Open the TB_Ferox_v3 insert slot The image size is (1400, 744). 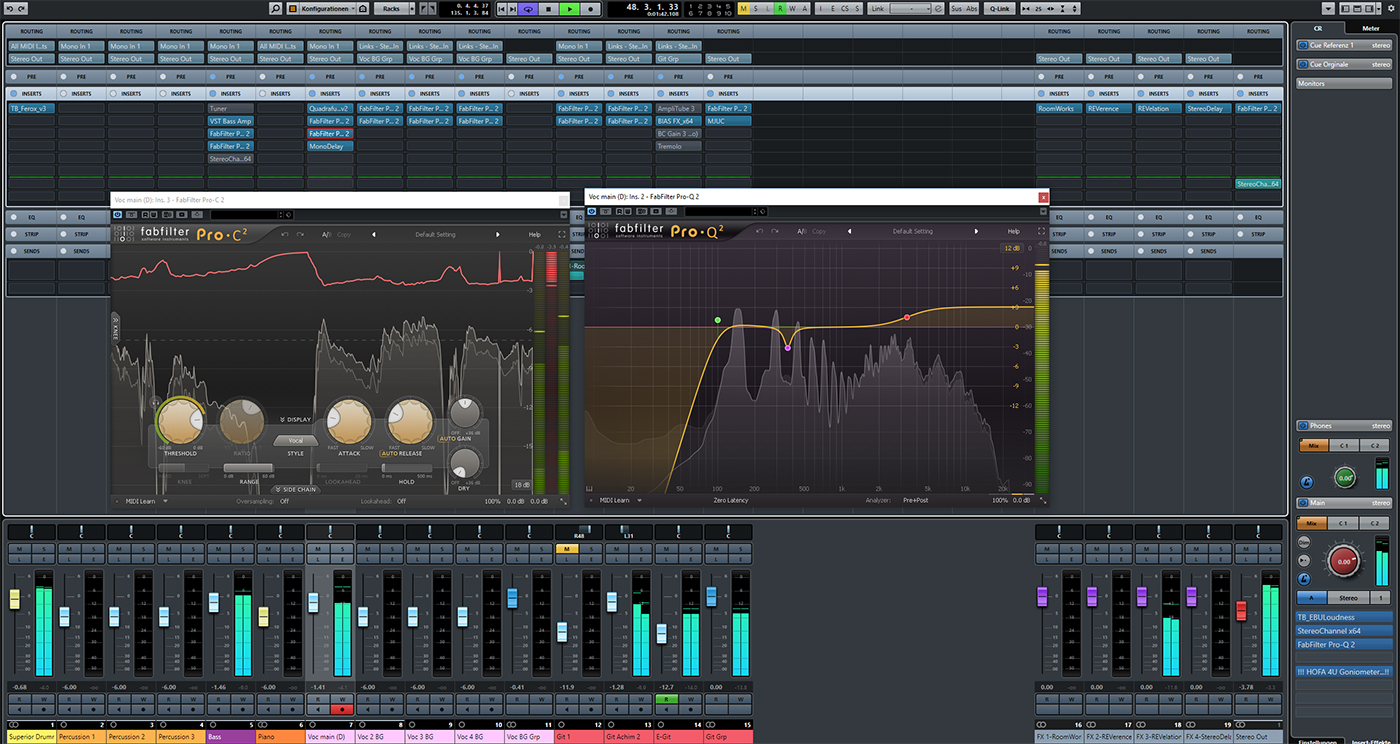click(31, 108)
